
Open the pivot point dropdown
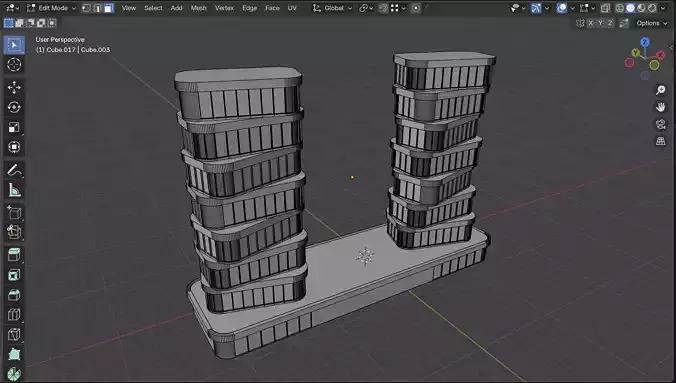tap(366, 8)
